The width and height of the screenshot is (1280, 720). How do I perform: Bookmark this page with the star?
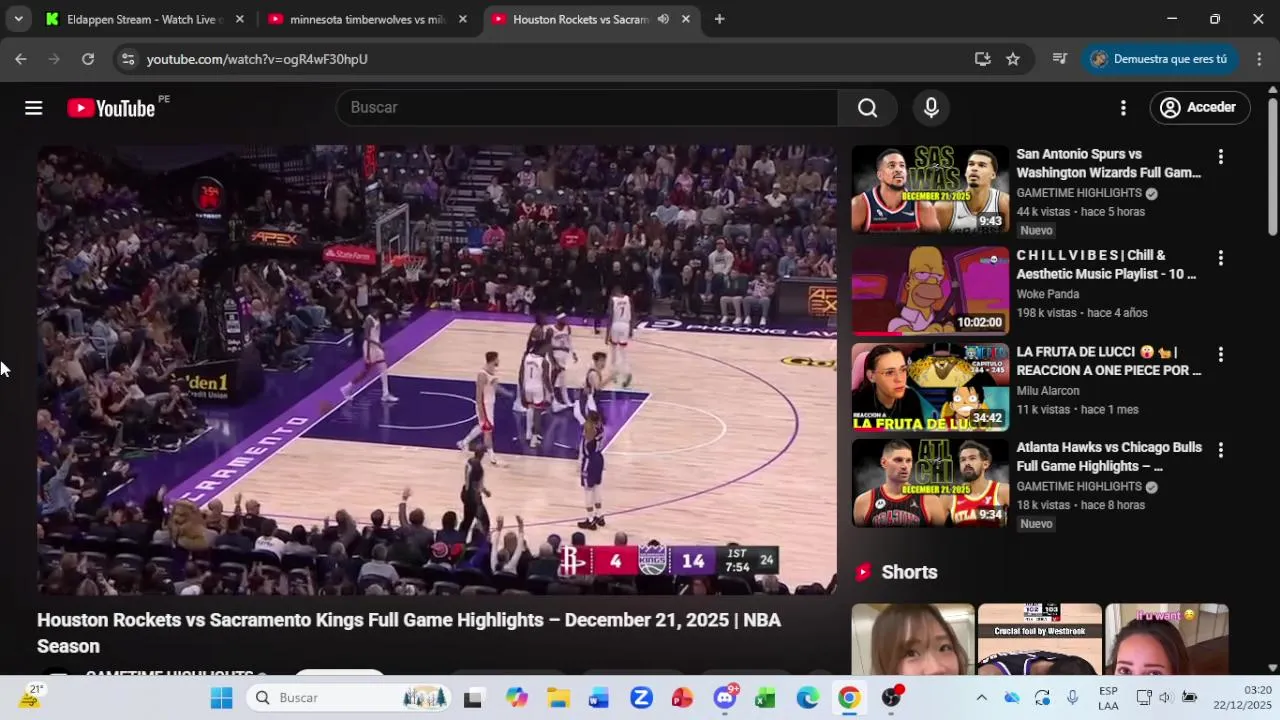[x=1013, y=59]
